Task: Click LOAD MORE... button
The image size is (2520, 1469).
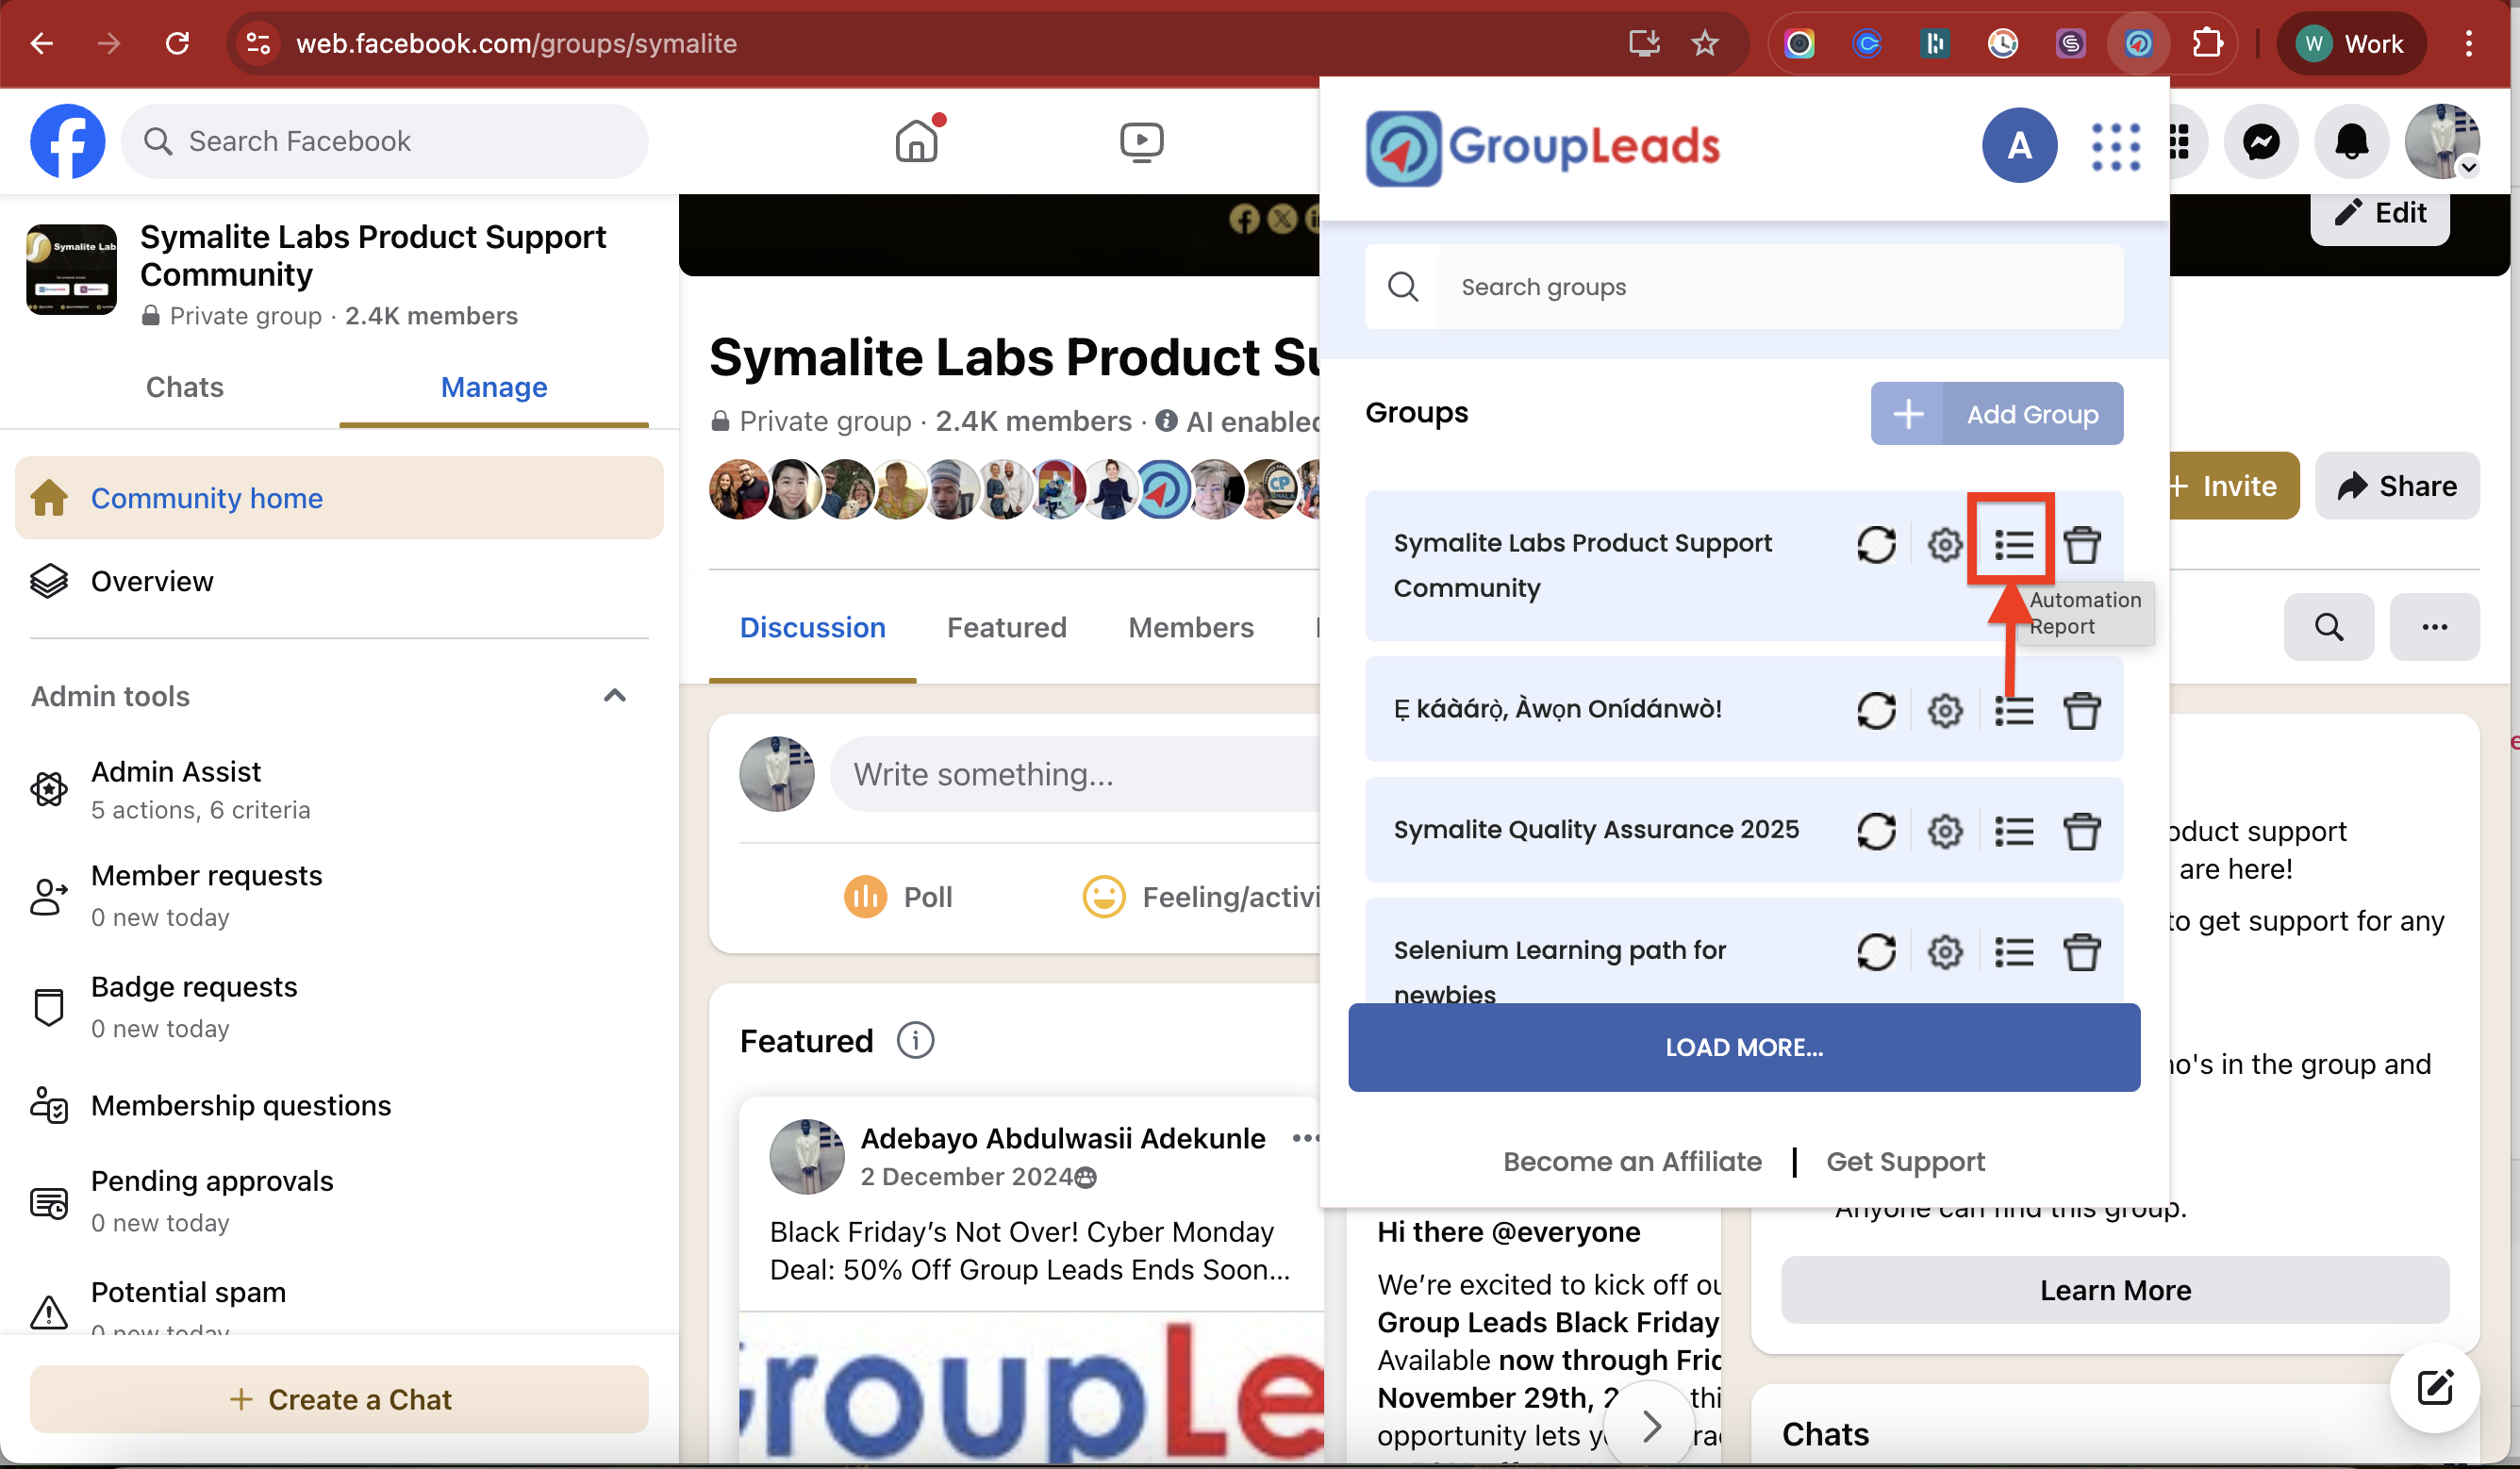Action: tap(1743, 1047)
